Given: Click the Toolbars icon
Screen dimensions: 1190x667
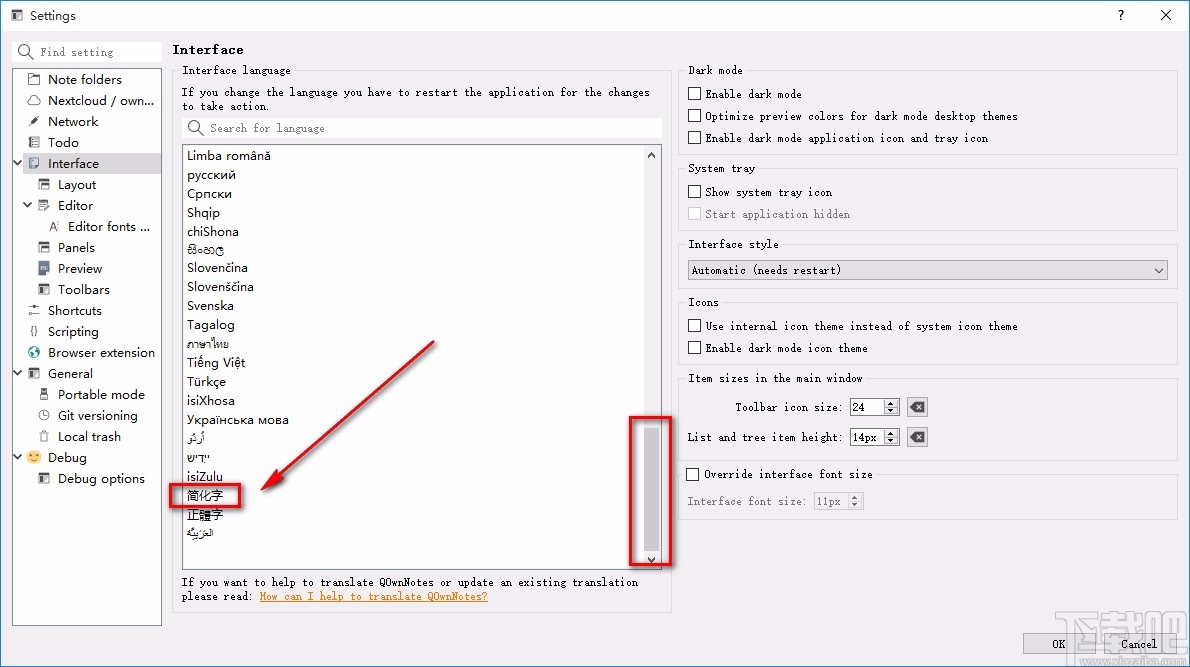Looking at the screenshot, I should click(44, 289).
